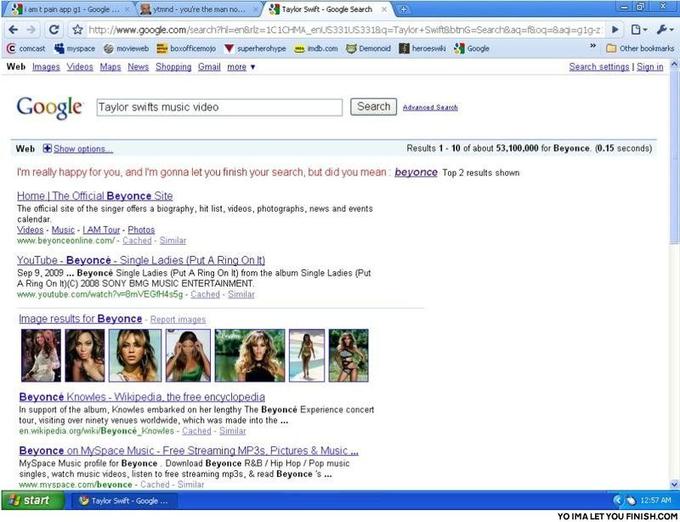Open the third Beyonce face close-up thumbnail

click(x=135, y=356)
